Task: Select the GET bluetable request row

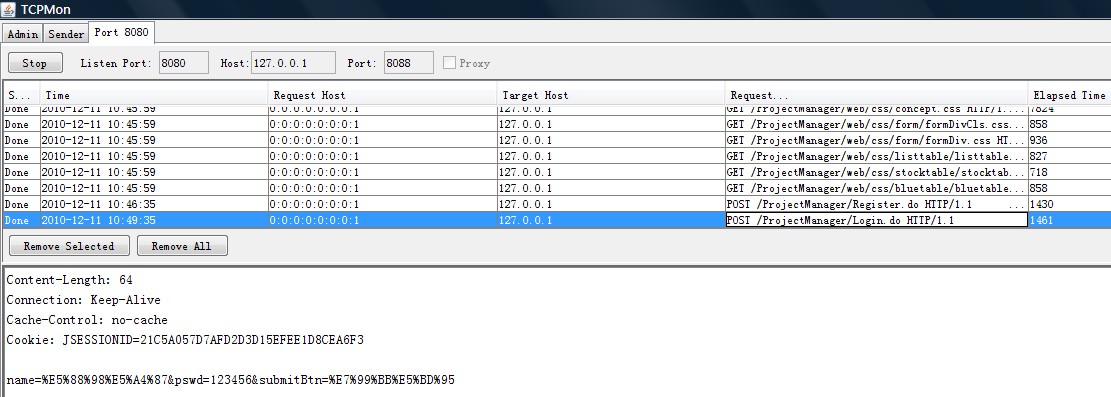Action: (556, 189)
